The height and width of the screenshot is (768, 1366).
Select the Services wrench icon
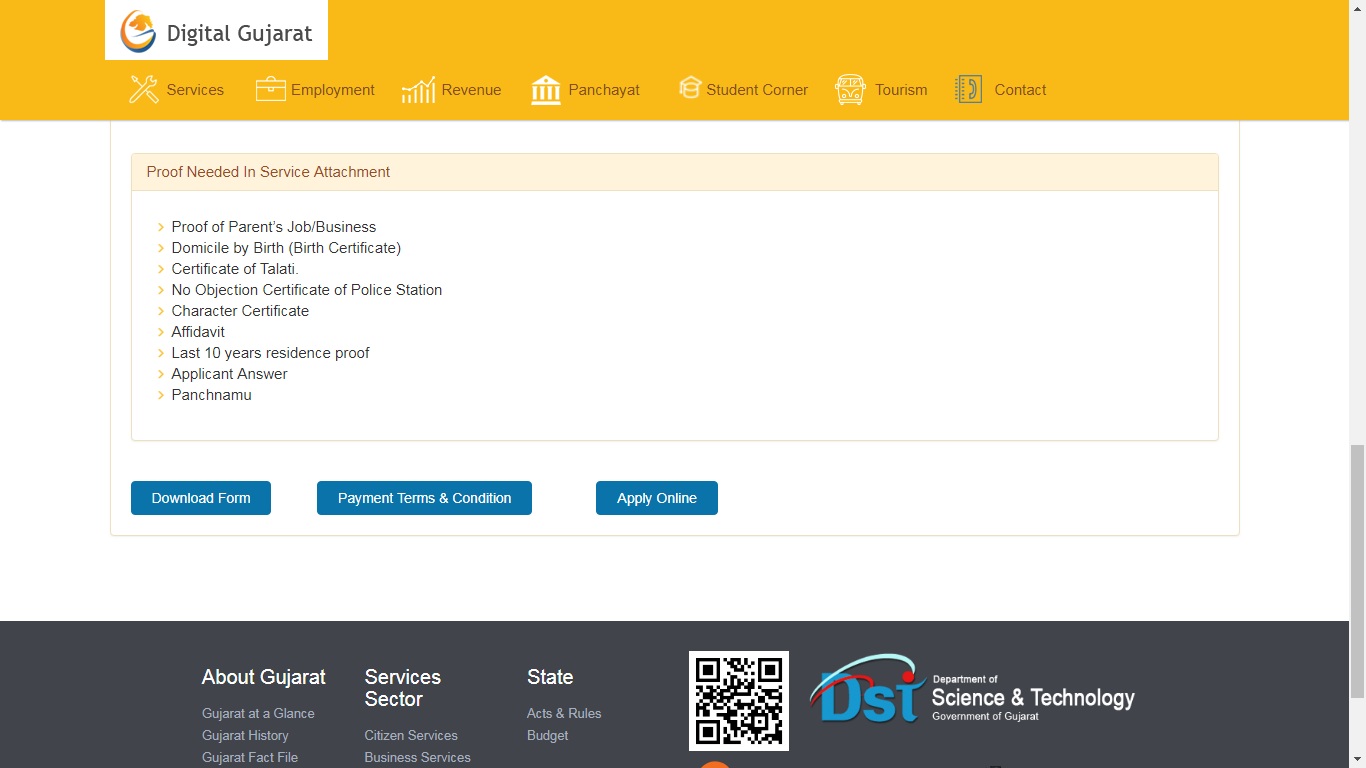click(142, 89)
